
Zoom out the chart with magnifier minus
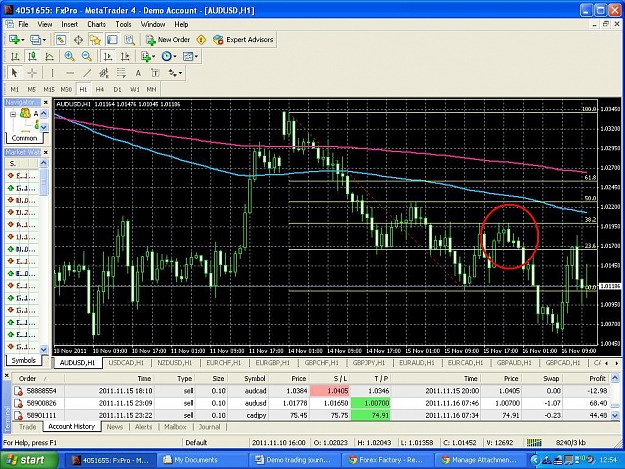click(86, 56)
